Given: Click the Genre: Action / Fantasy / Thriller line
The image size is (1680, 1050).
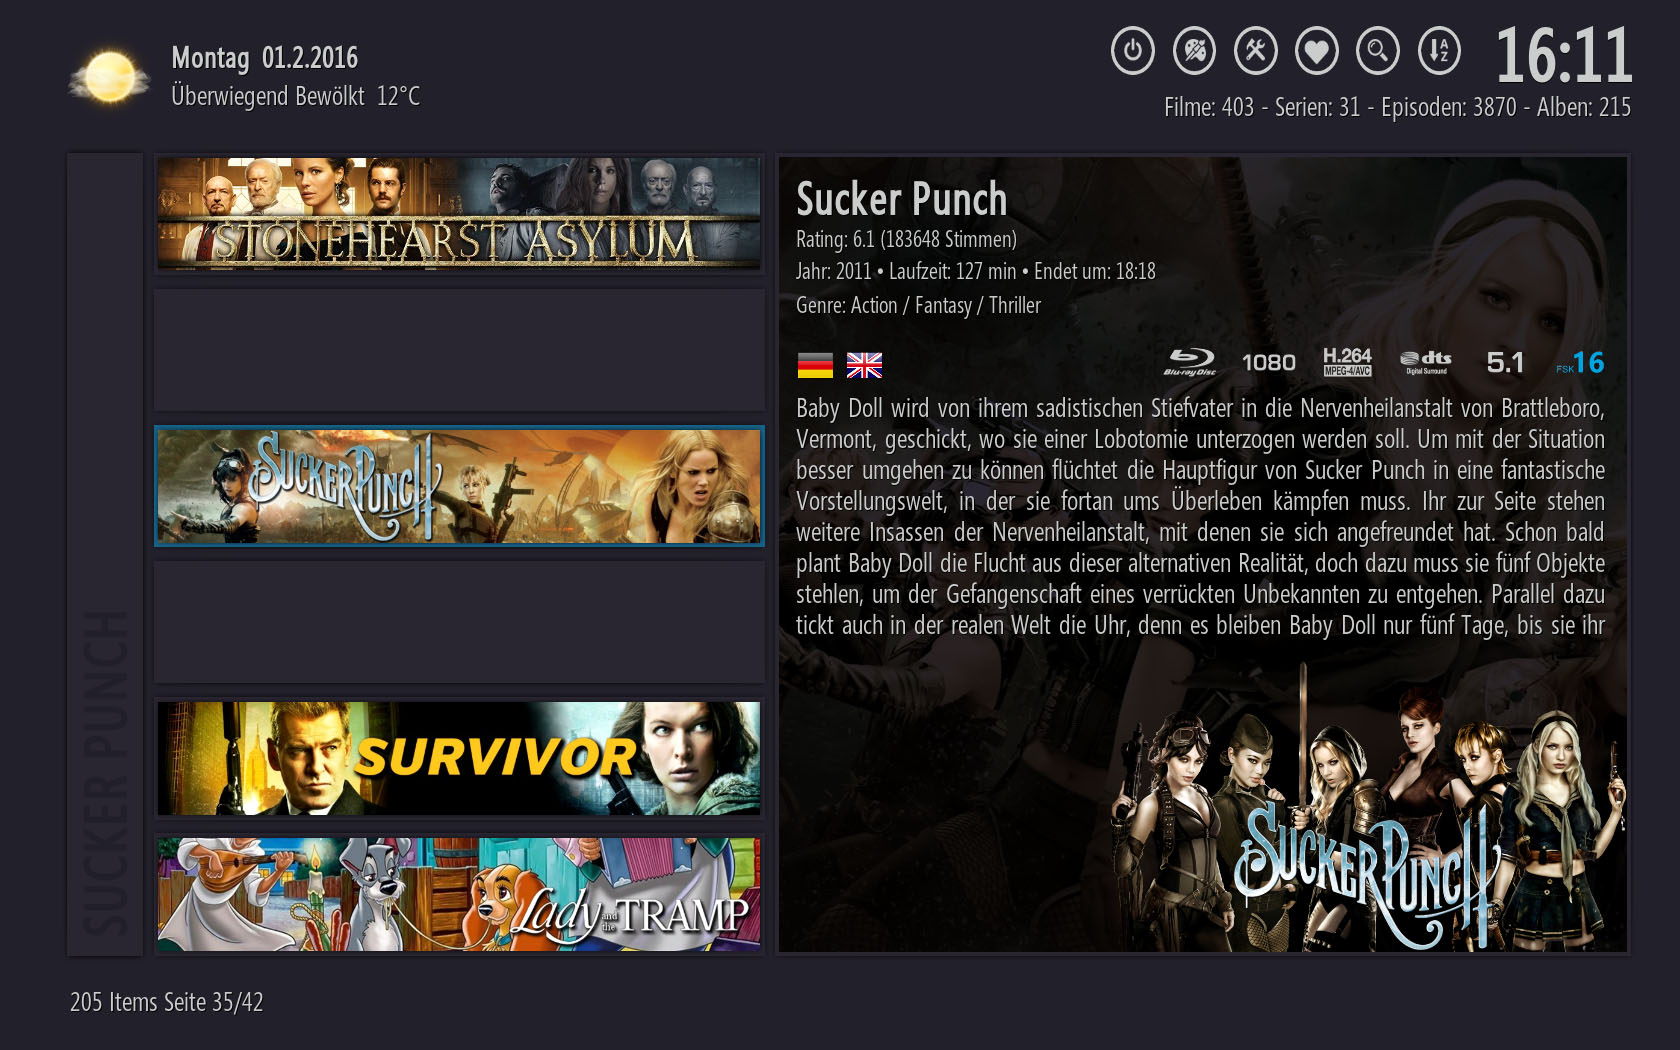Looking at the screenshot, I should click(918, 306).
